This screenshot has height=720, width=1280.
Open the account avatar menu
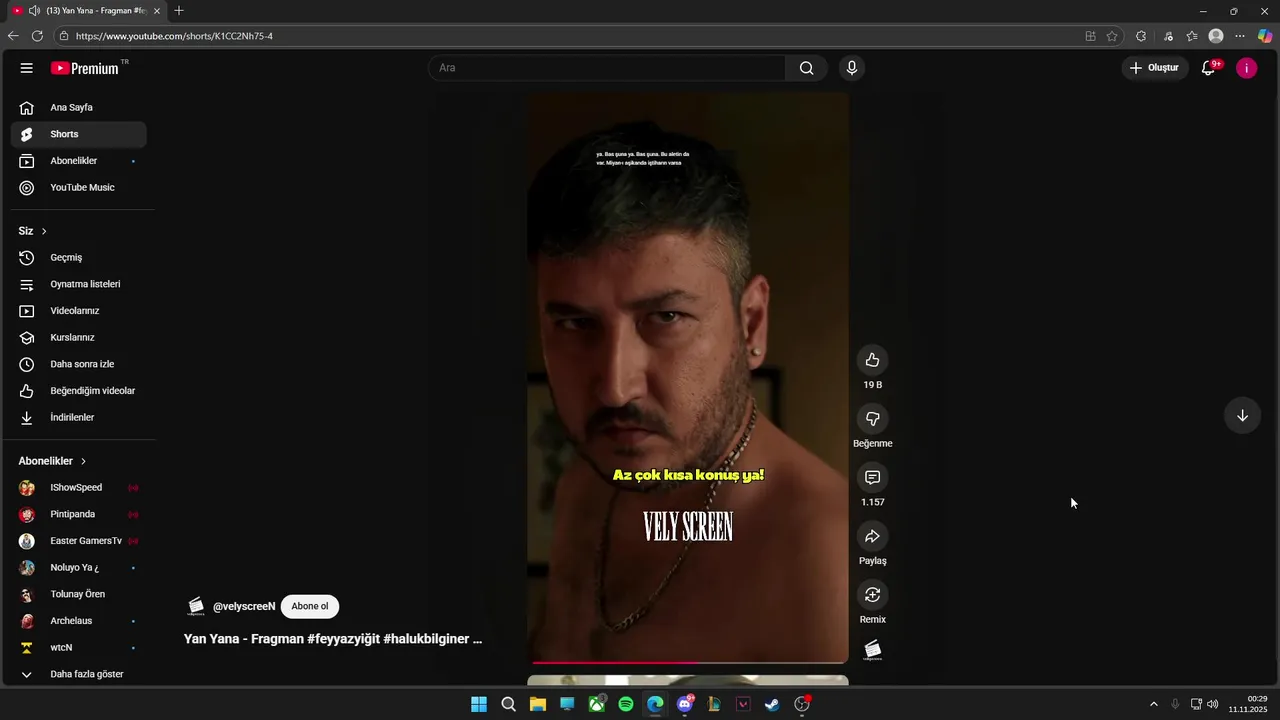(x=1246, y=68)
